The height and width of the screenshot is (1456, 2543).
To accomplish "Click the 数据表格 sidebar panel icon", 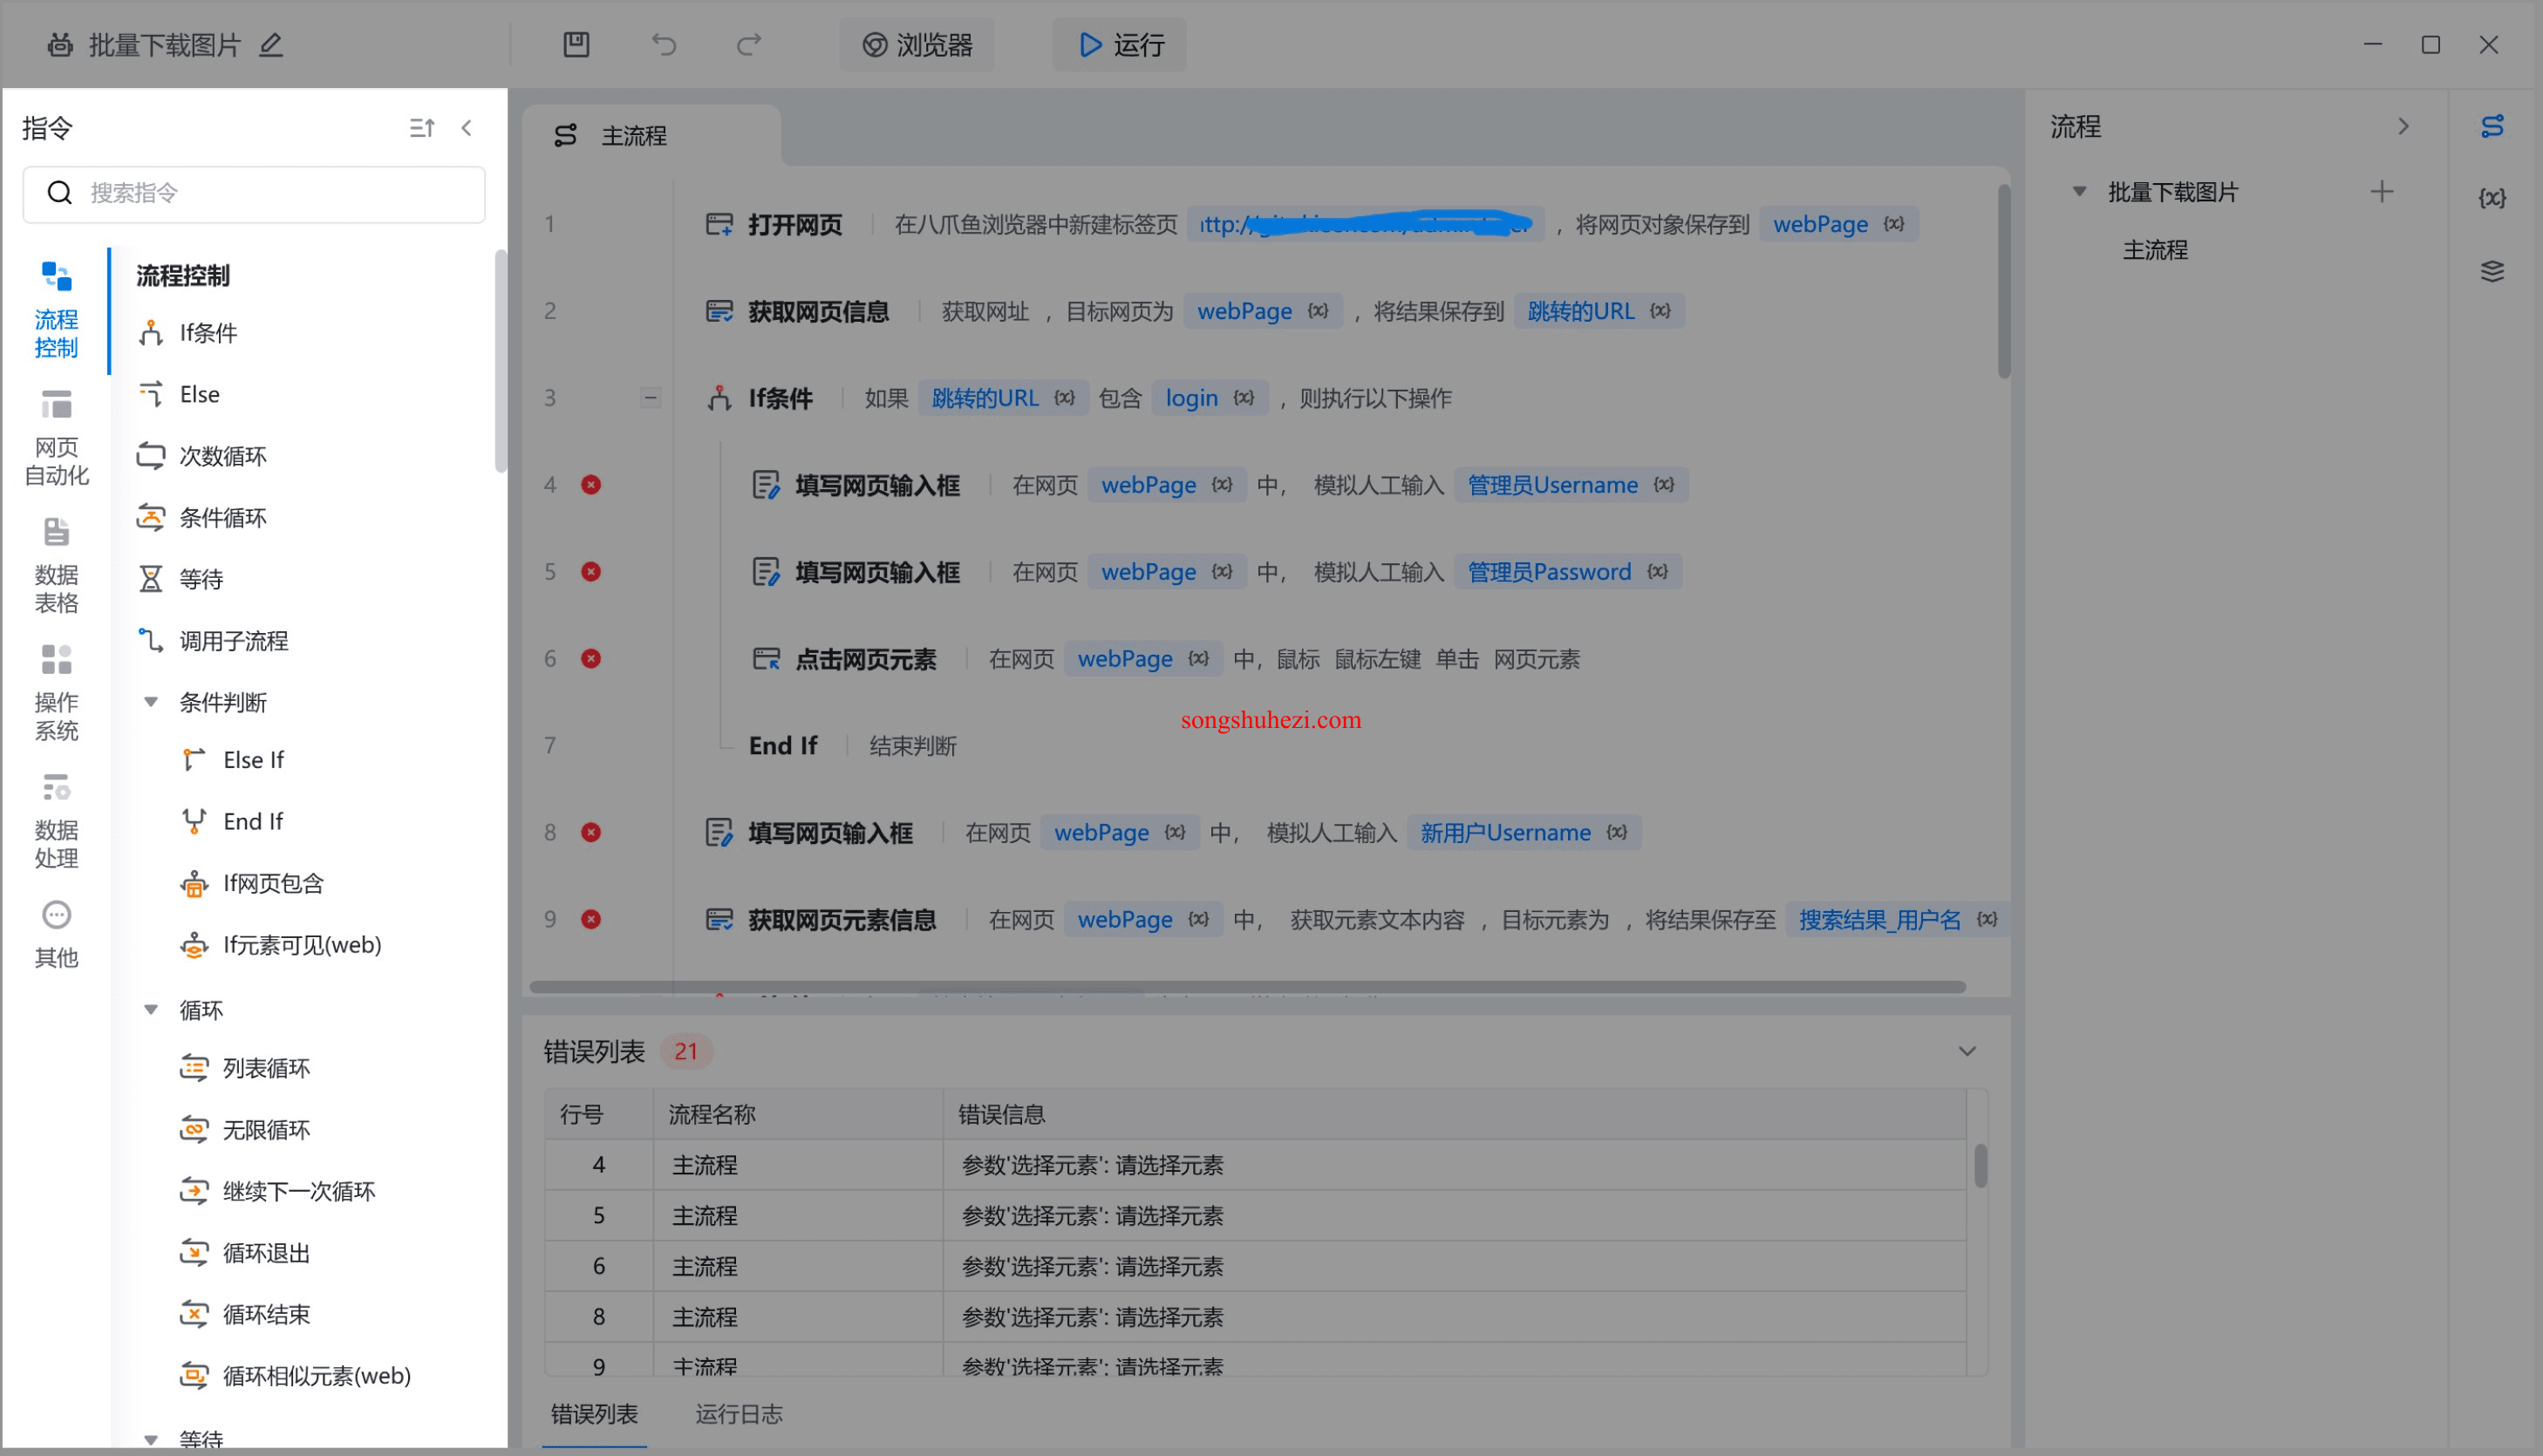I will pyautogui.click(x=58, y=561).
